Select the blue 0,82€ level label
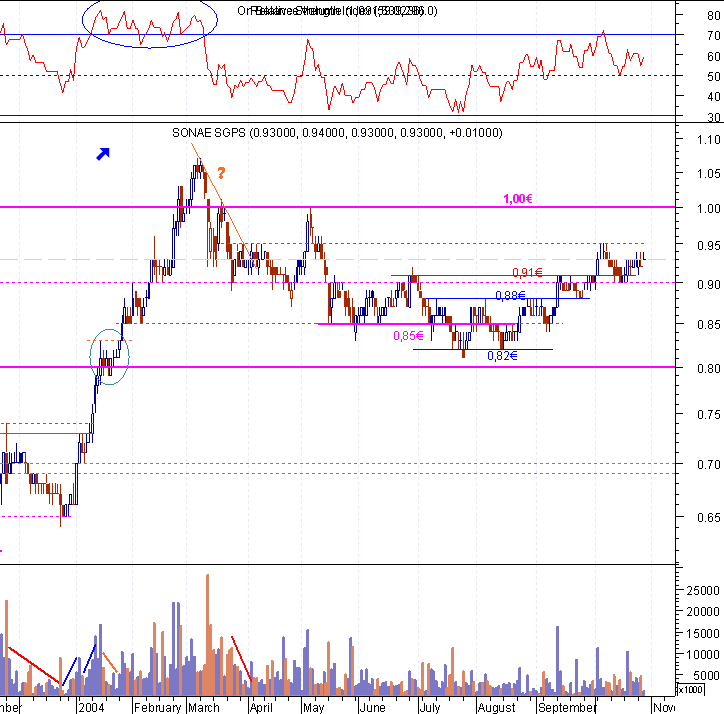 [x=502, y=356]
